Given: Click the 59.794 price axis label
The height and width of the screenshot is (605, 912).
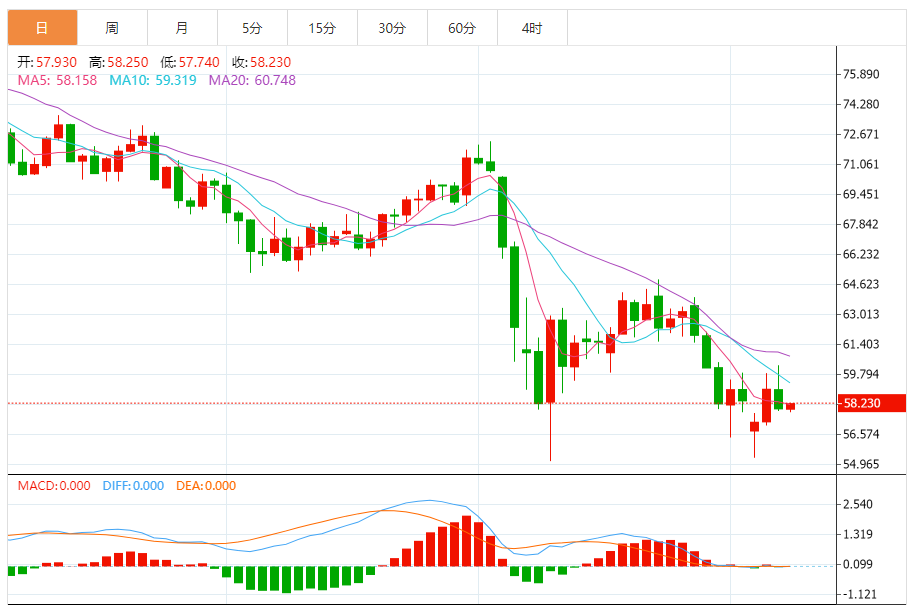Looking at the screenshot, I should [x=861, y=374].
